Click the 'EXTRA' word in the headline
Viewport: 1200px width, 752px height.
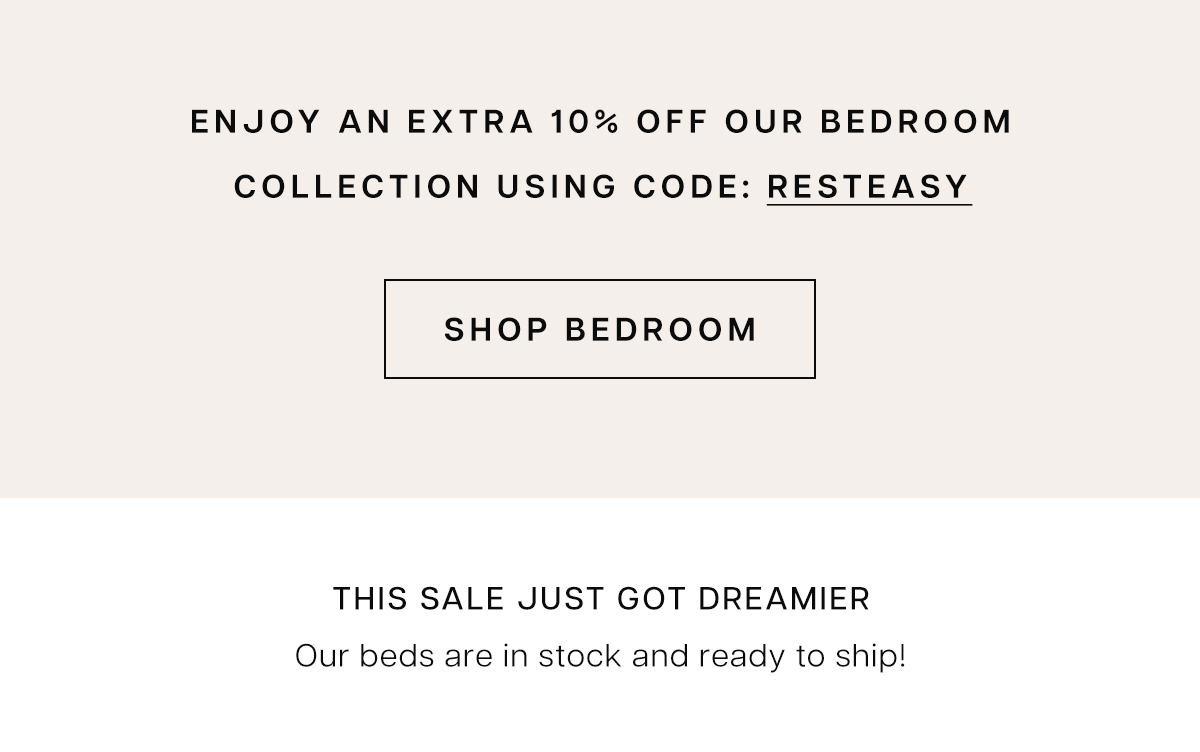(x=471, y=122)
